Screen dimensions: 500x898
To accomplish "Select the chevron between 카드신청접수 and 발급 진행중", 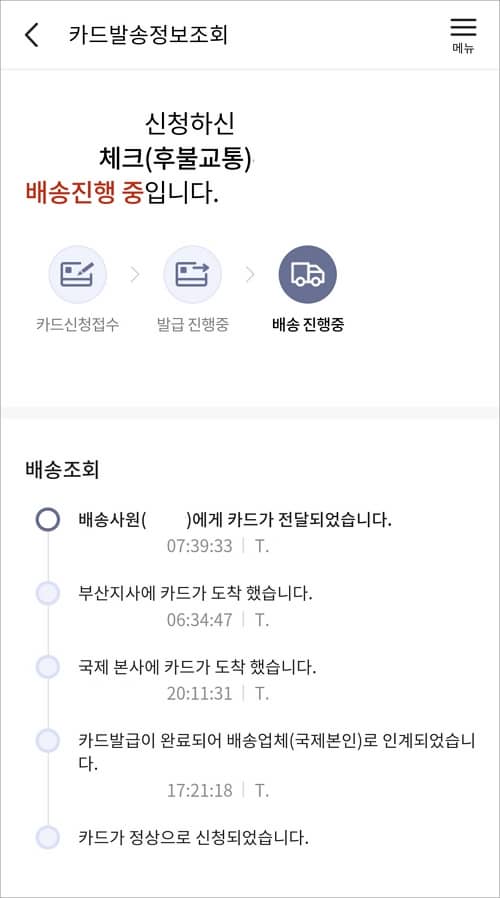I will pos(135,275).
